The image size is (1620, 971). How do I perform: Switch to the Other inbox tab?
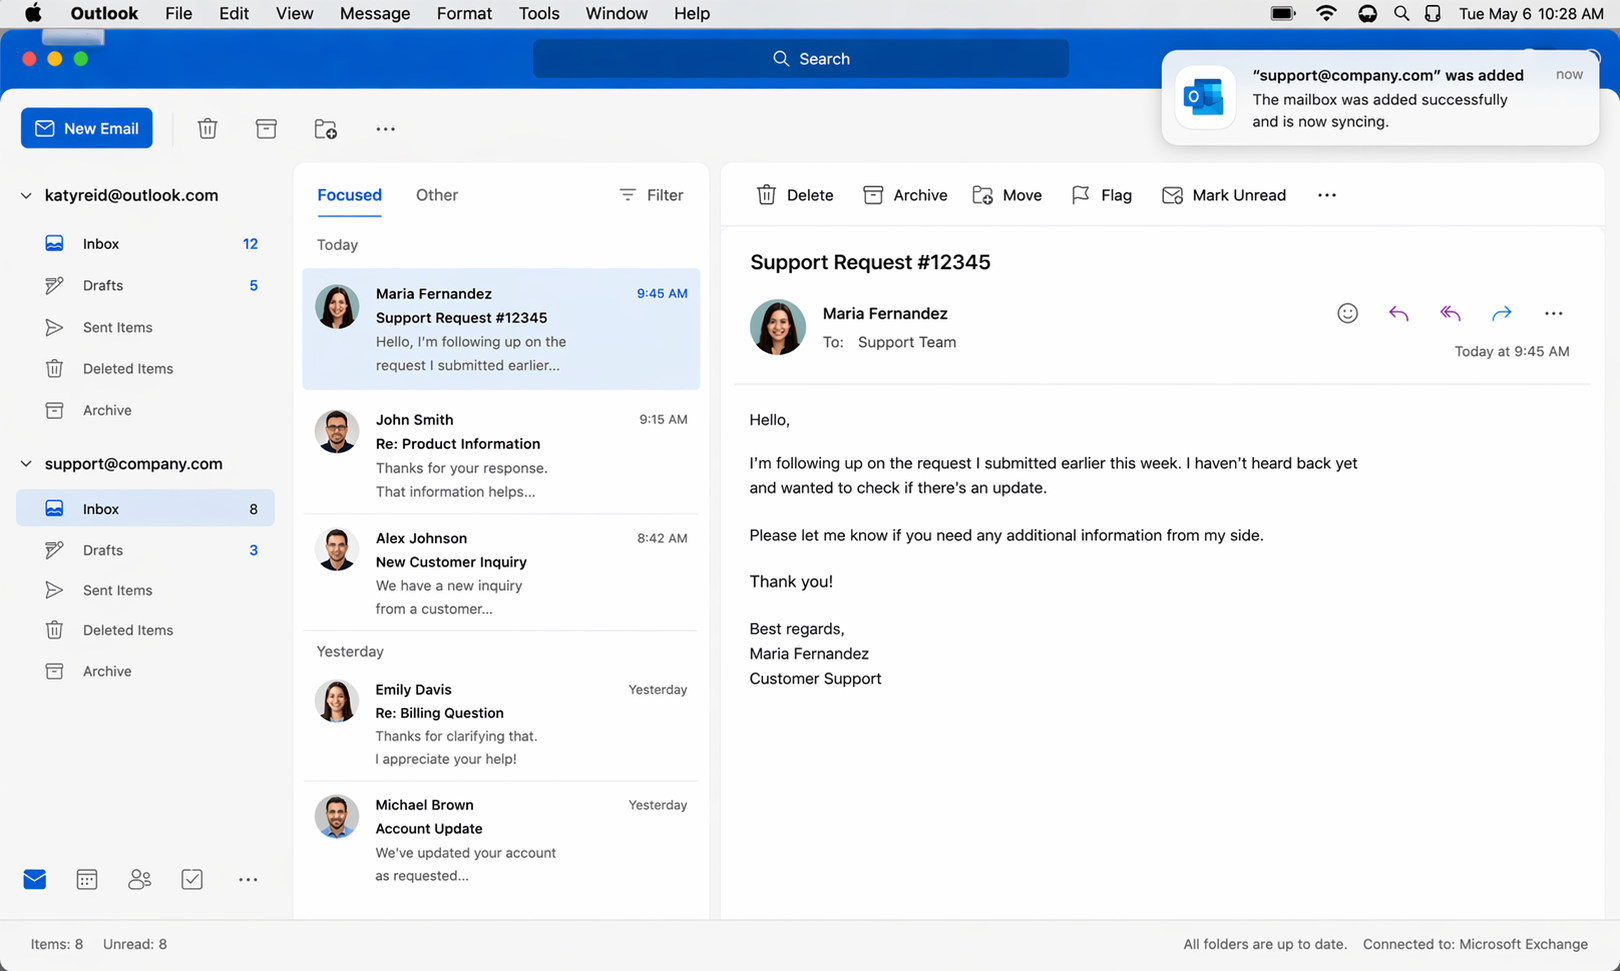pos(437,195)
